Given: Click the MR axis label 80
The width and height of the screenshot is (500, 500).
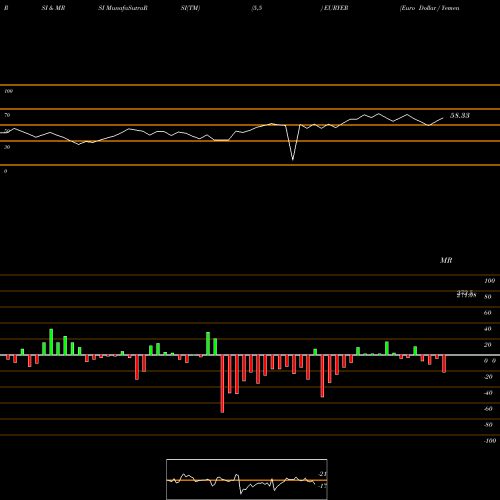Looking at the screenshot, I should 488,297.
